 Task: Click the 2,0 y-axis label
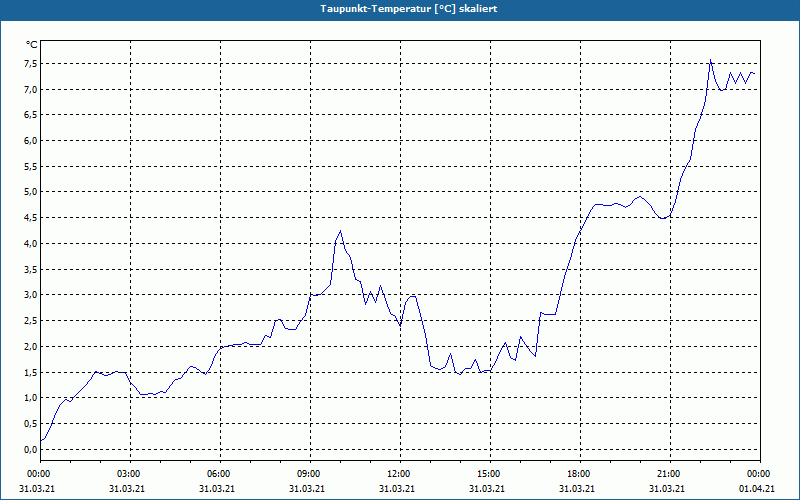(x=31, y=346)
